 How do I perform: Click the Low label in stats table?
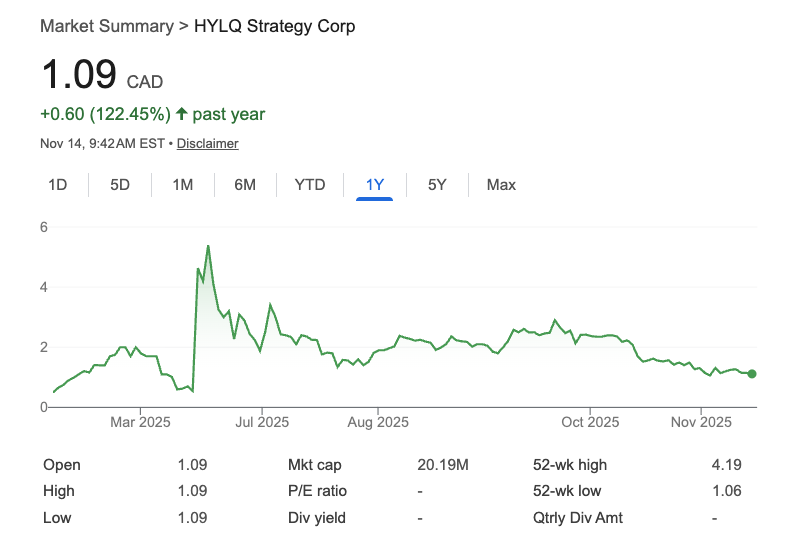click(x=57, y=518)
